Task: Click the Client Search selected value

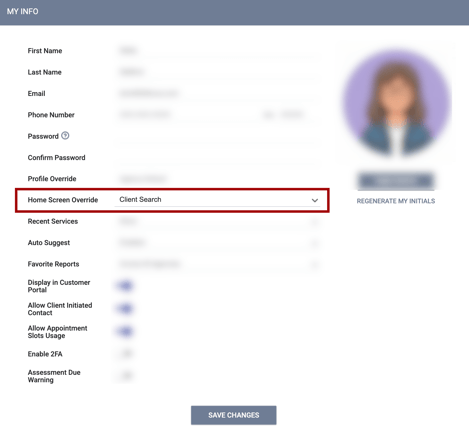Action: click(x=140, y=199)
